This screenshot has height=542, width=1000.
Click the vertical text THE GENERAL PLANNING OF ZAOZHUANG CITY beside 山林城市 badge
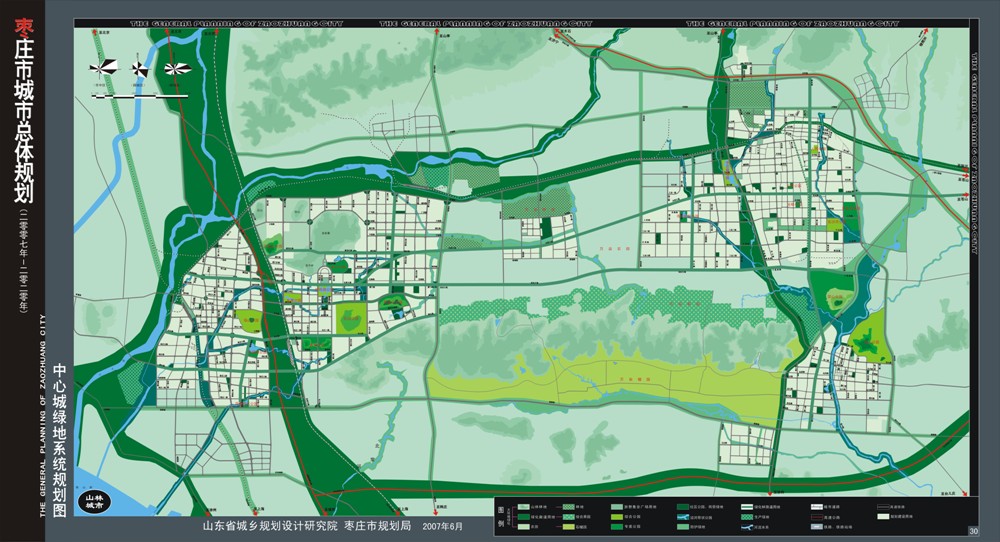[43, 415]
